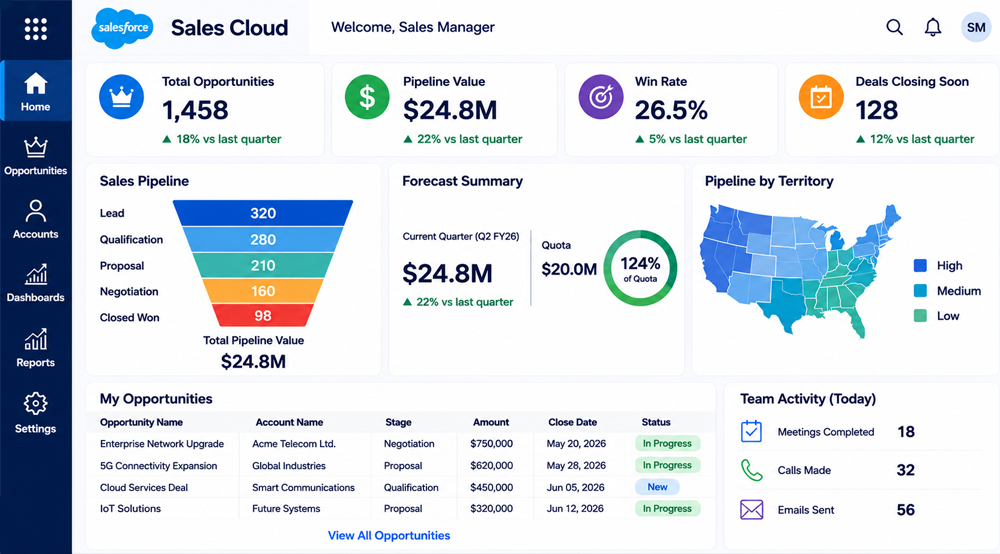The width and height of the screenshot is (1000, 554).
Task: Open Reports from the sidebar
Action: click(x=36, y=348)
